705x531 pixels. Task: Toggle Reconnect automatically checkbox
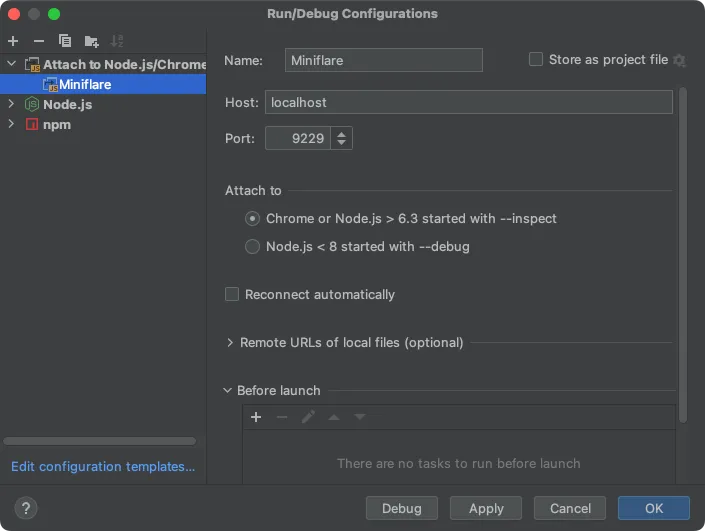(232, 294)
